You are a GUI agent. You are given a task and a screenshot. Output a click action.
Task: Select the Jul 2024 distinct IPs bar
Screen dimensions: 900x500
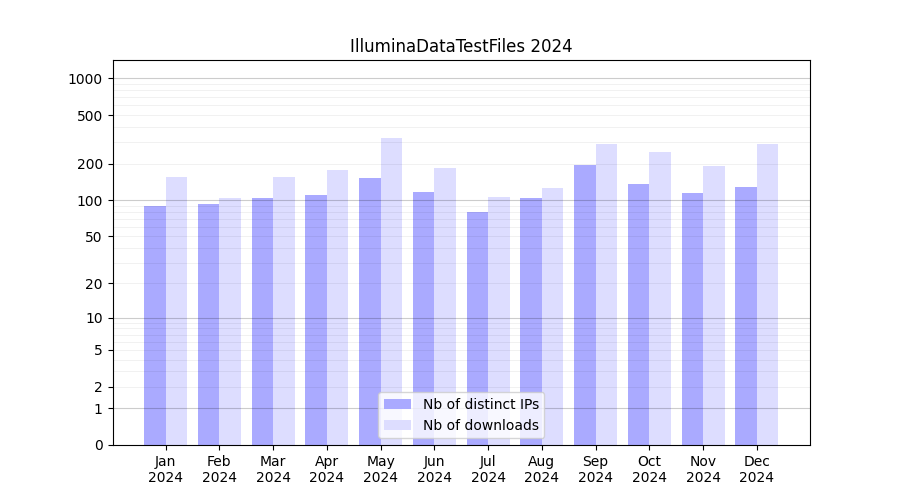click(477, 328)
